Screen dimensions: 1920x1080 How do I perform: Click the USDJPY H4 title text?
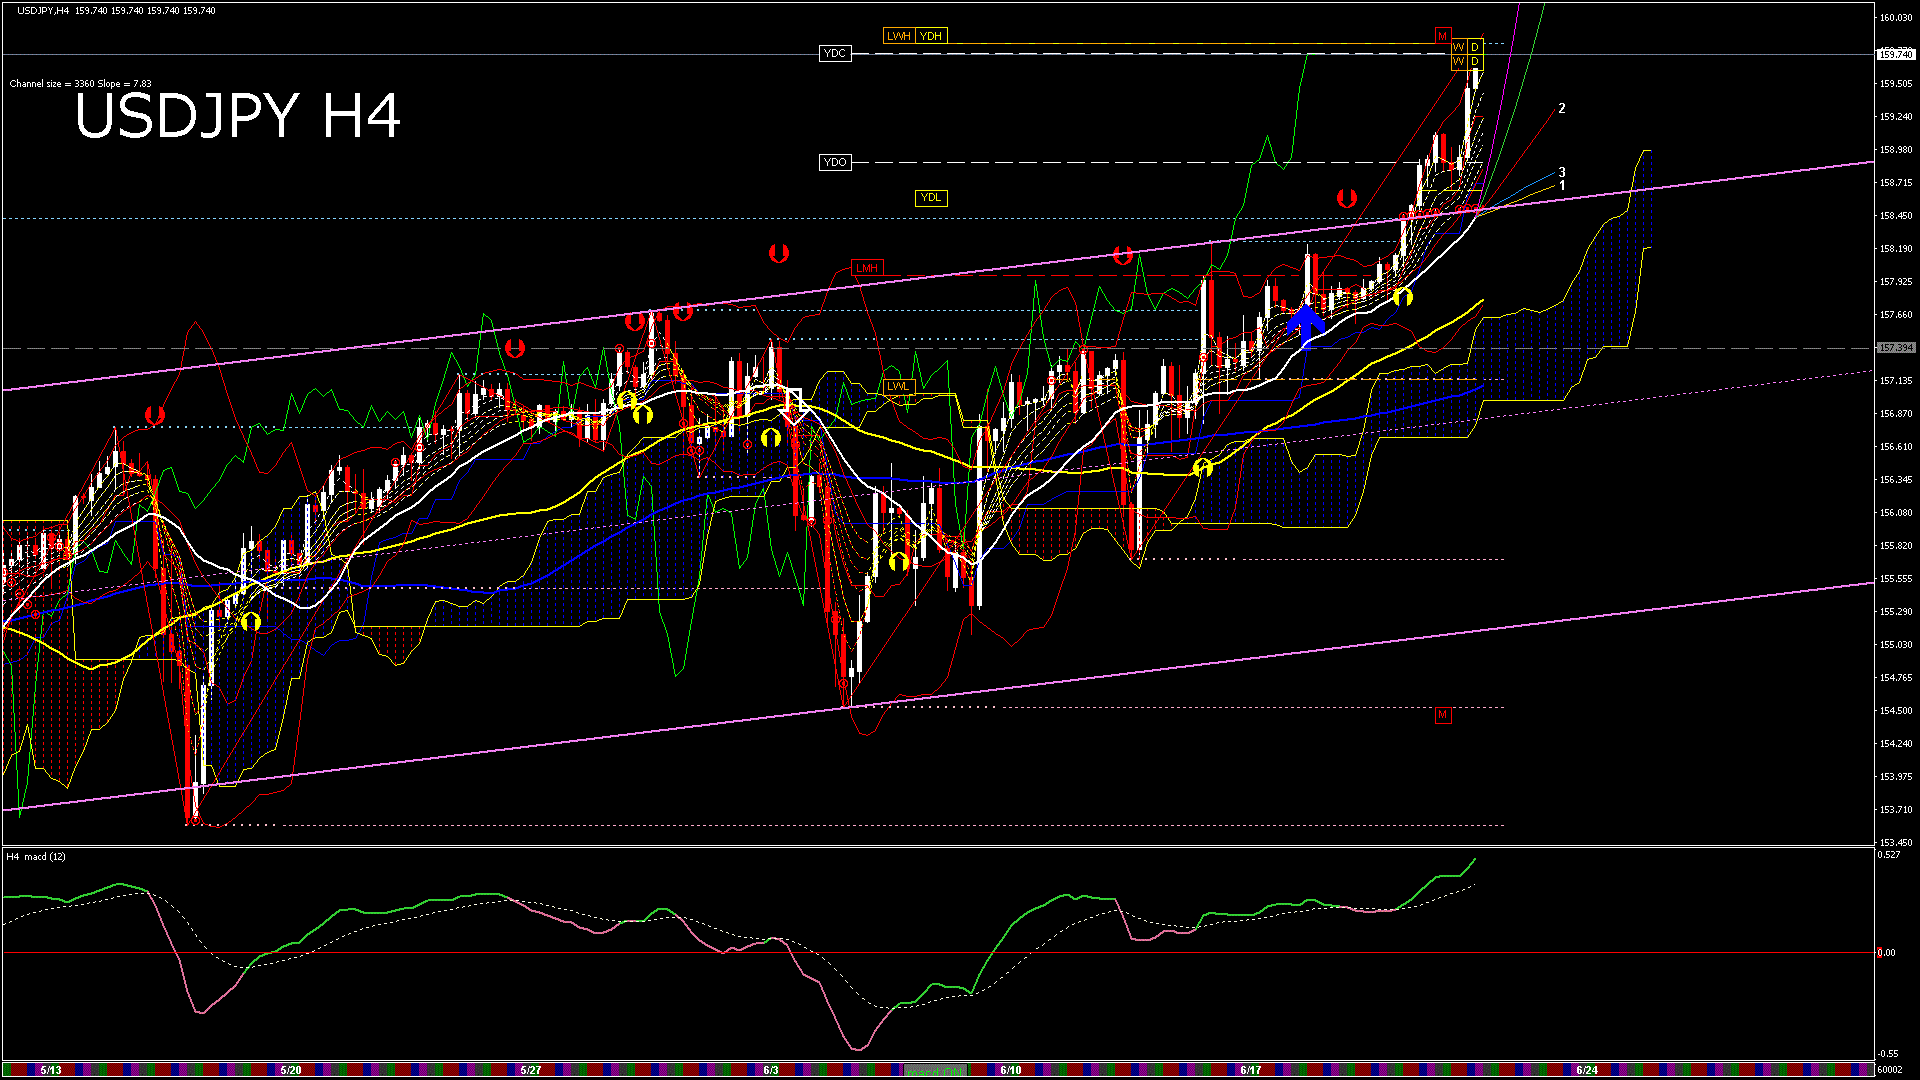click(x=238, y=116)
